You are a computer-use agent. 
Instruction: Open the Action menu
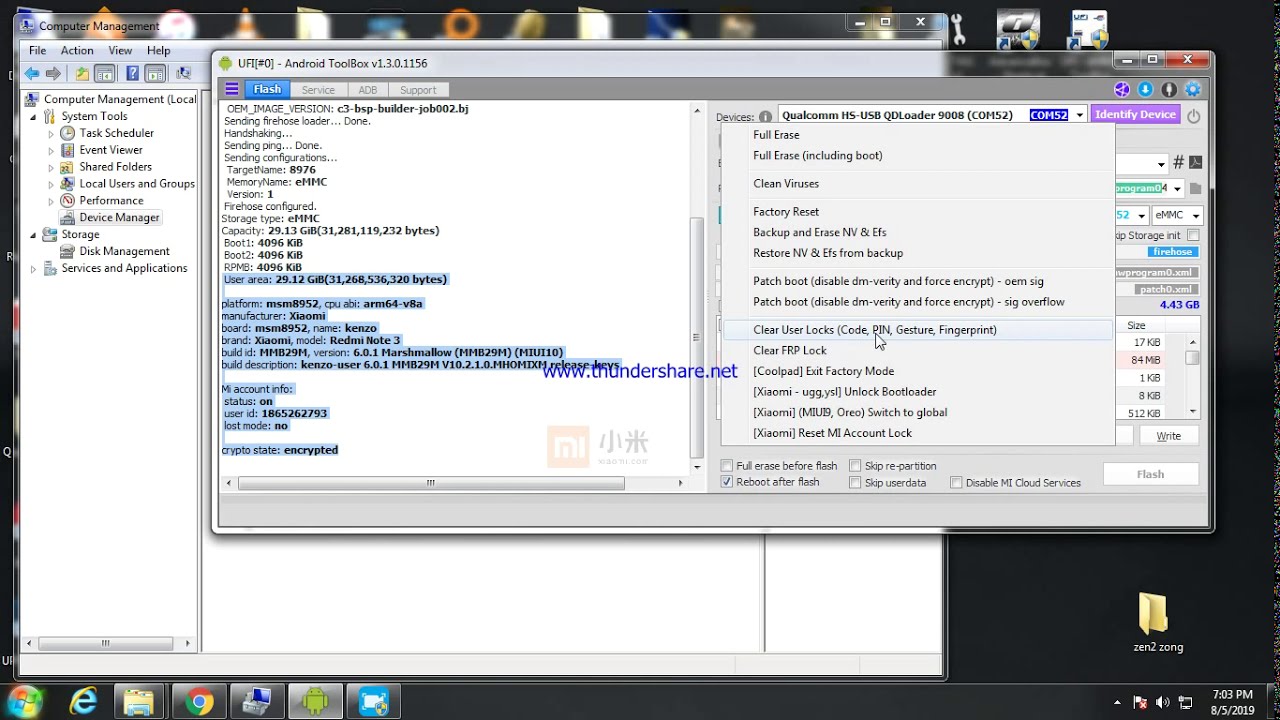tap(77, 50)
